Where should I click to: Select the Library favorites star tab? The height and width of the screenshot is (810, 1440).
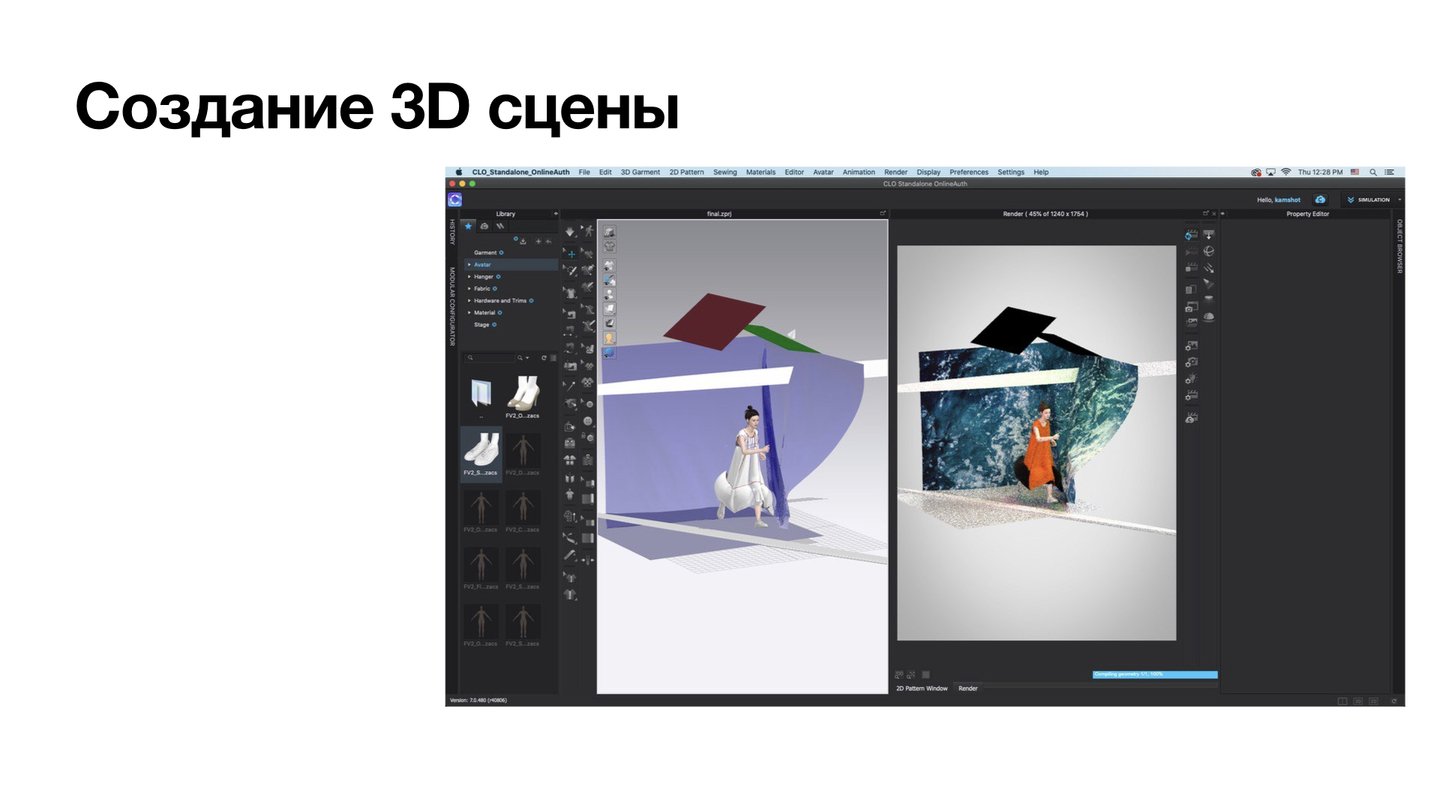point(468,226)
